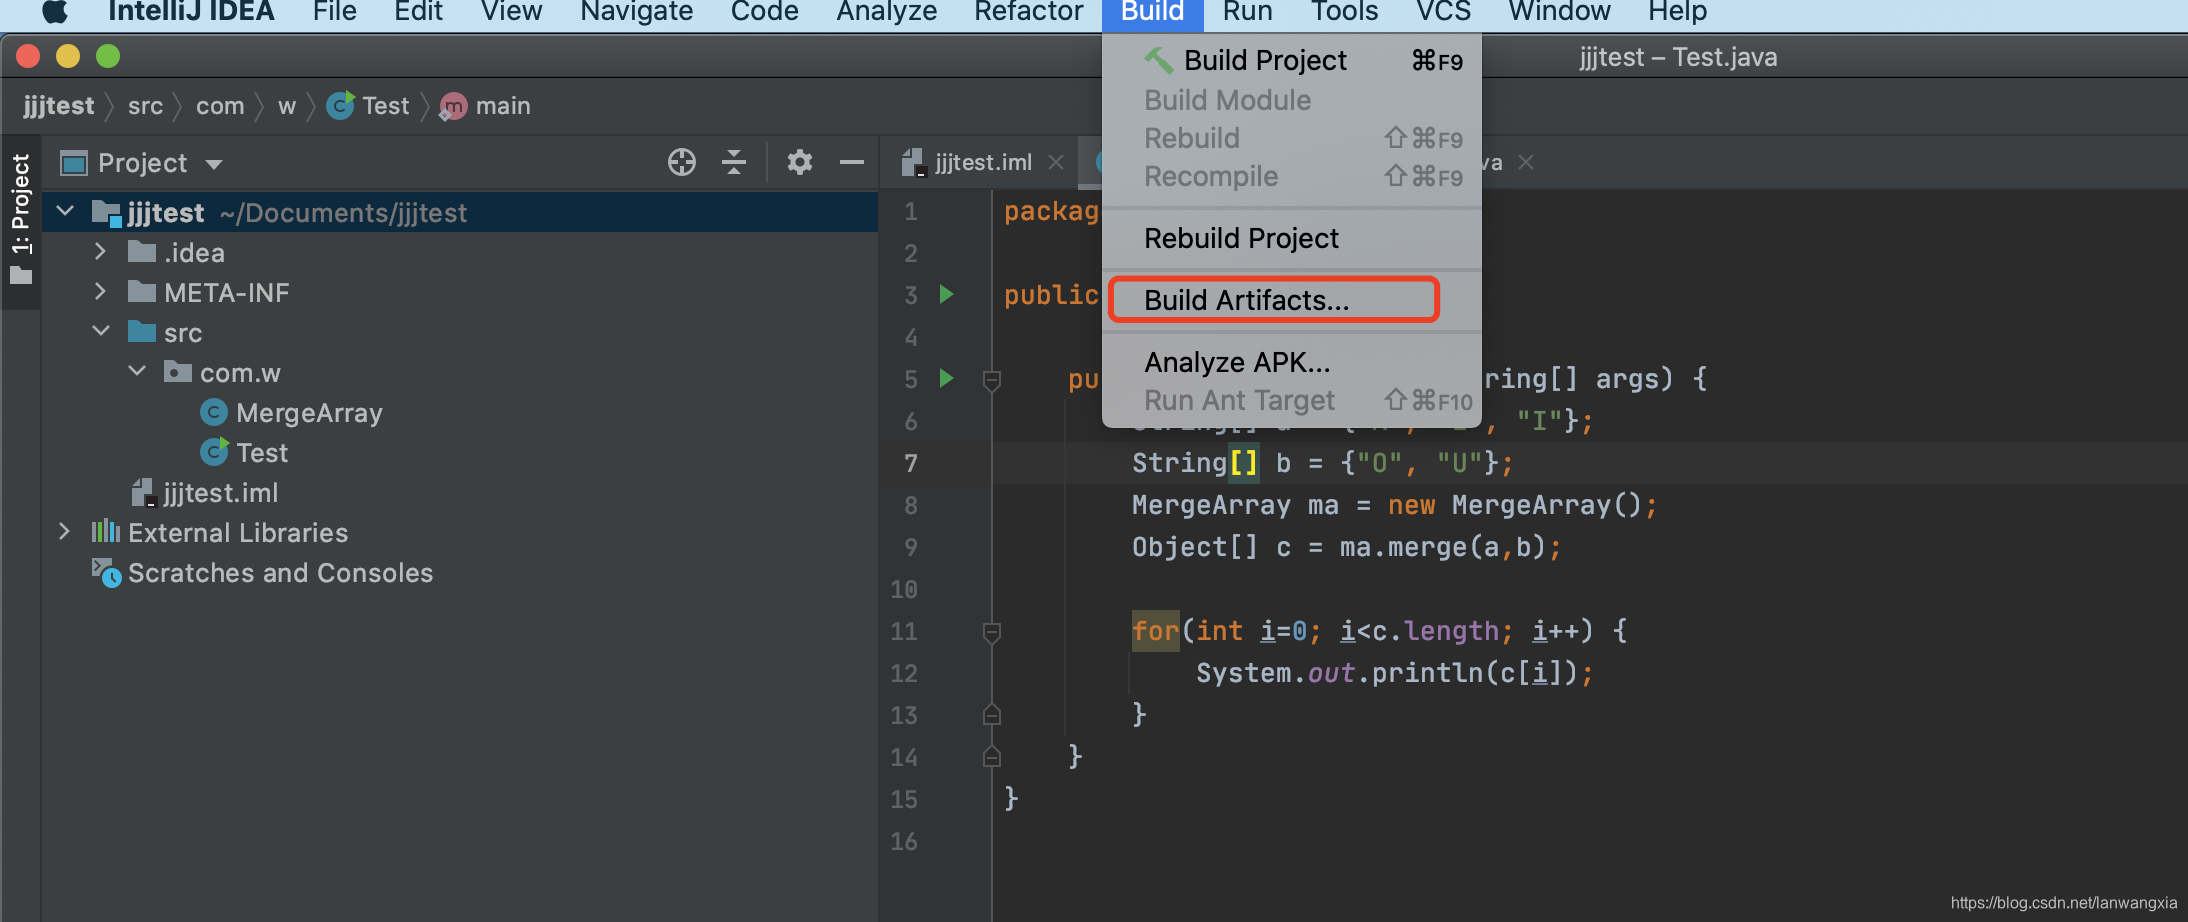Click the 'new MergeArray()' code on line 8
The width and height of the screenshot is (2188, 922).
[x=1514, y=505]
